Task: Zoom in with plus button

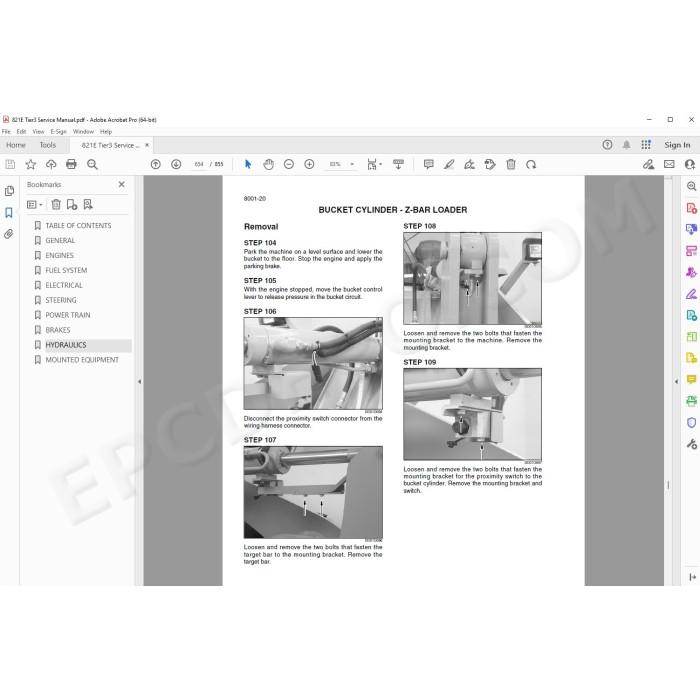Action: click(309, 164)
